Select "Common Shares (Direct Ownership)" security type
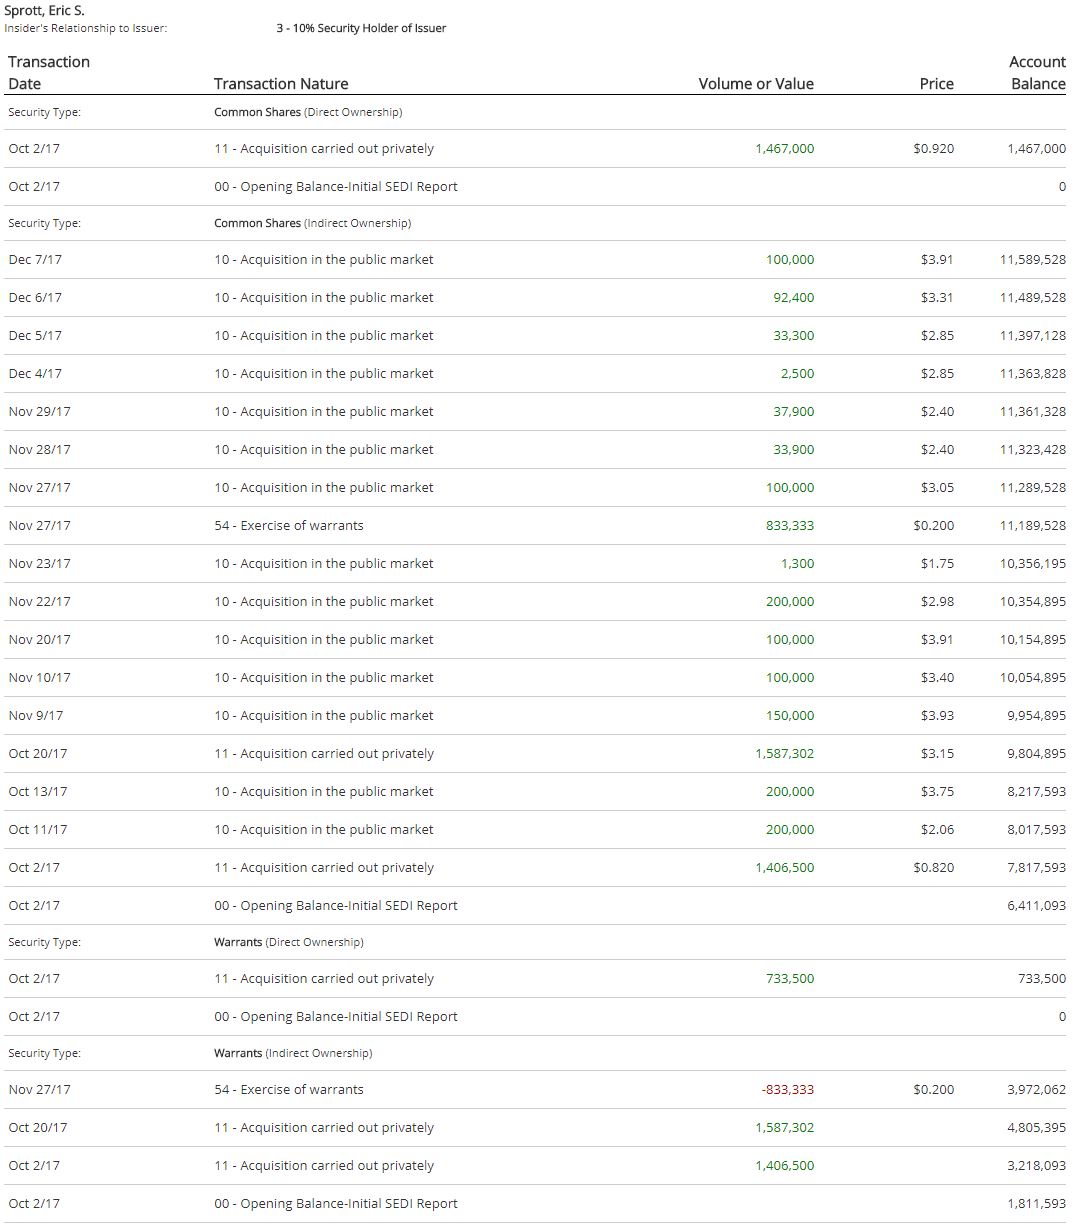 308,112
